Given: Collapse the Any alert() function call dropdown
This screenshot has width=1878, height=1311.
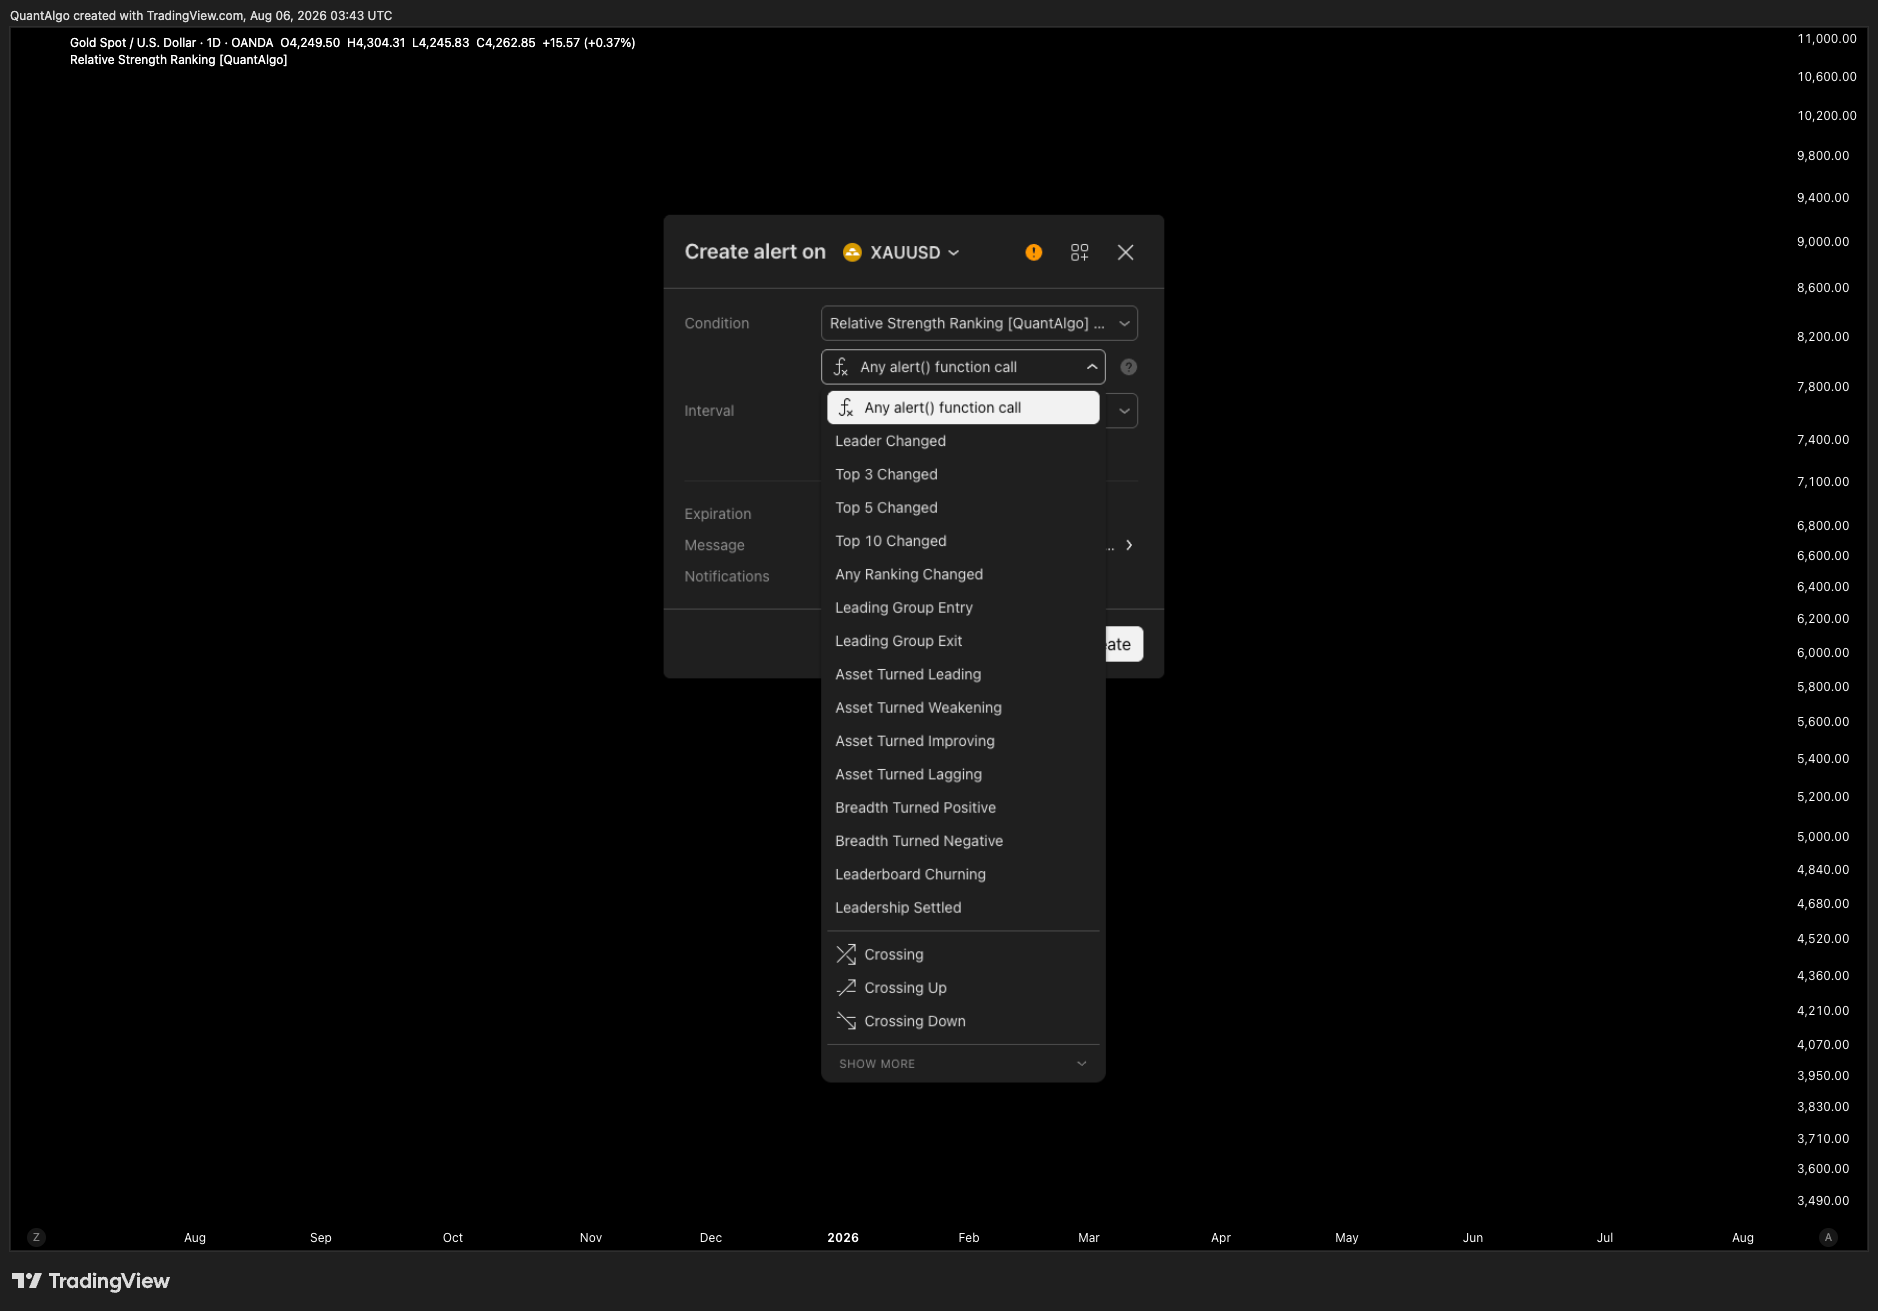Looking at the screenshot, I should (963, 367).
